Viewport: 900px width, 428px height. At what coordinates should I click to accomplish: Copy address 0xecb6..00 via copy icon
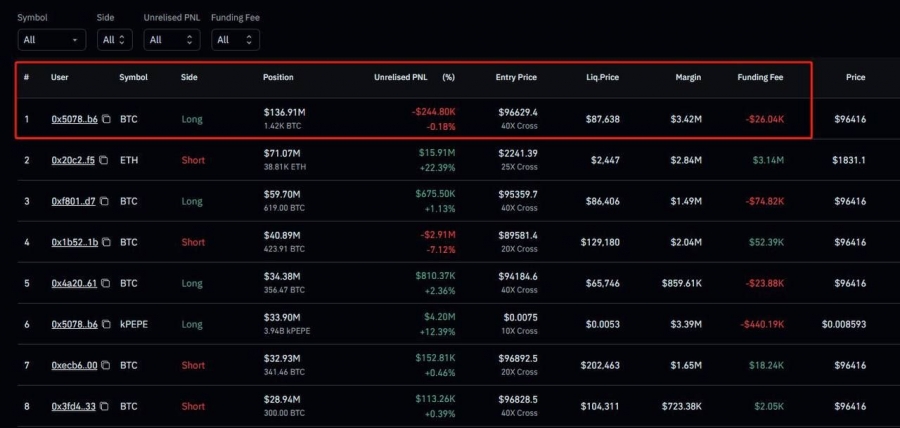coord(106,365)
